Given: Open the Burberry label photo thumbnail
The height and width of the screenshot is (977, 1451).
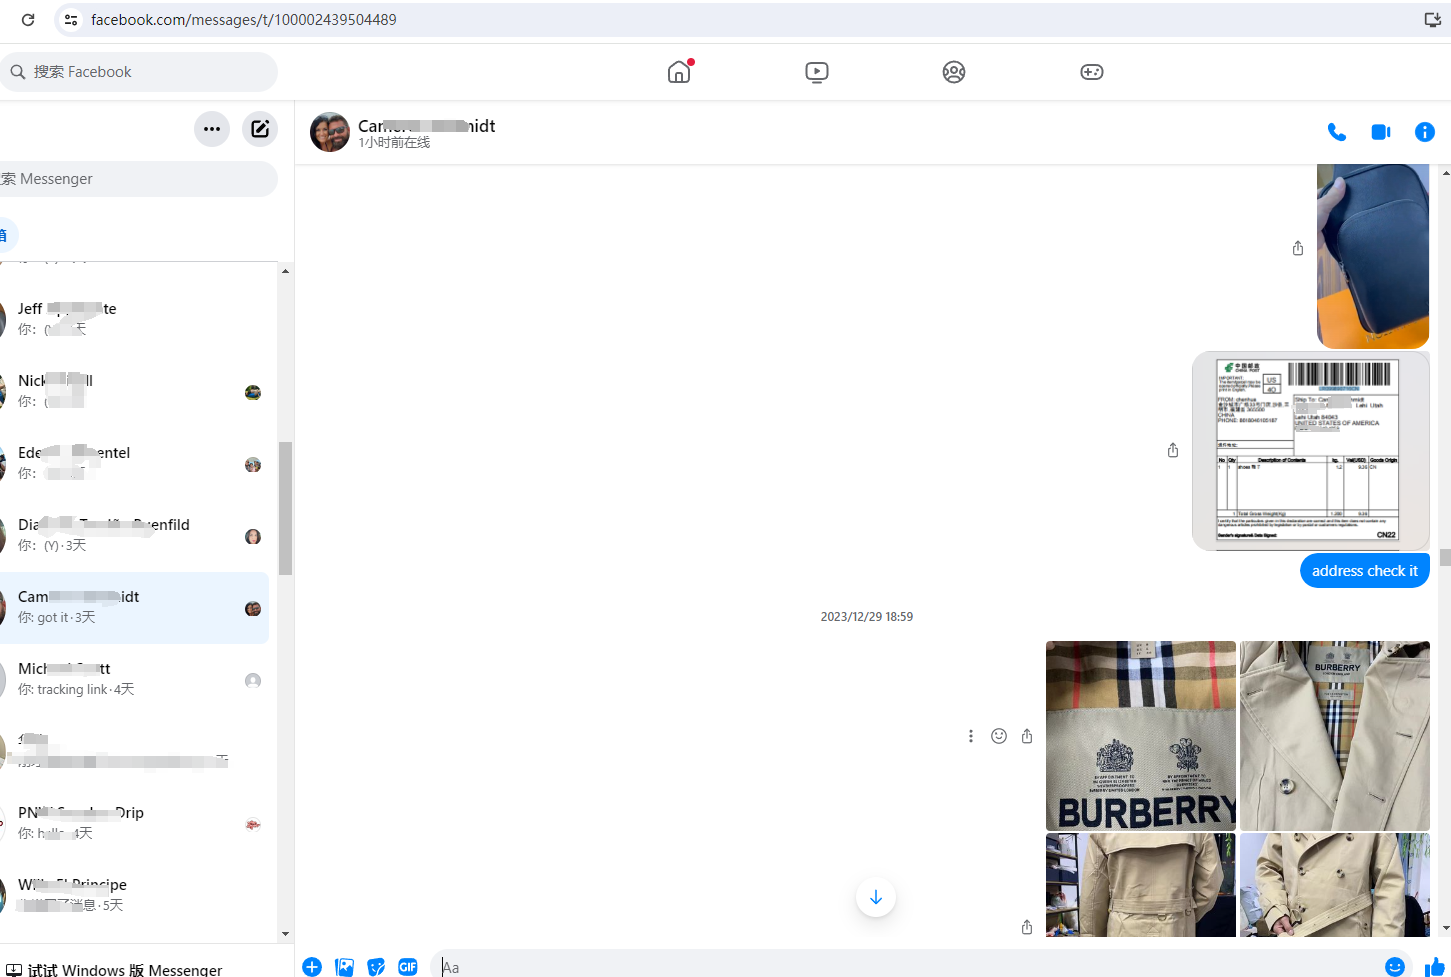Looking at the screenshot, I should coord(1140,736).
